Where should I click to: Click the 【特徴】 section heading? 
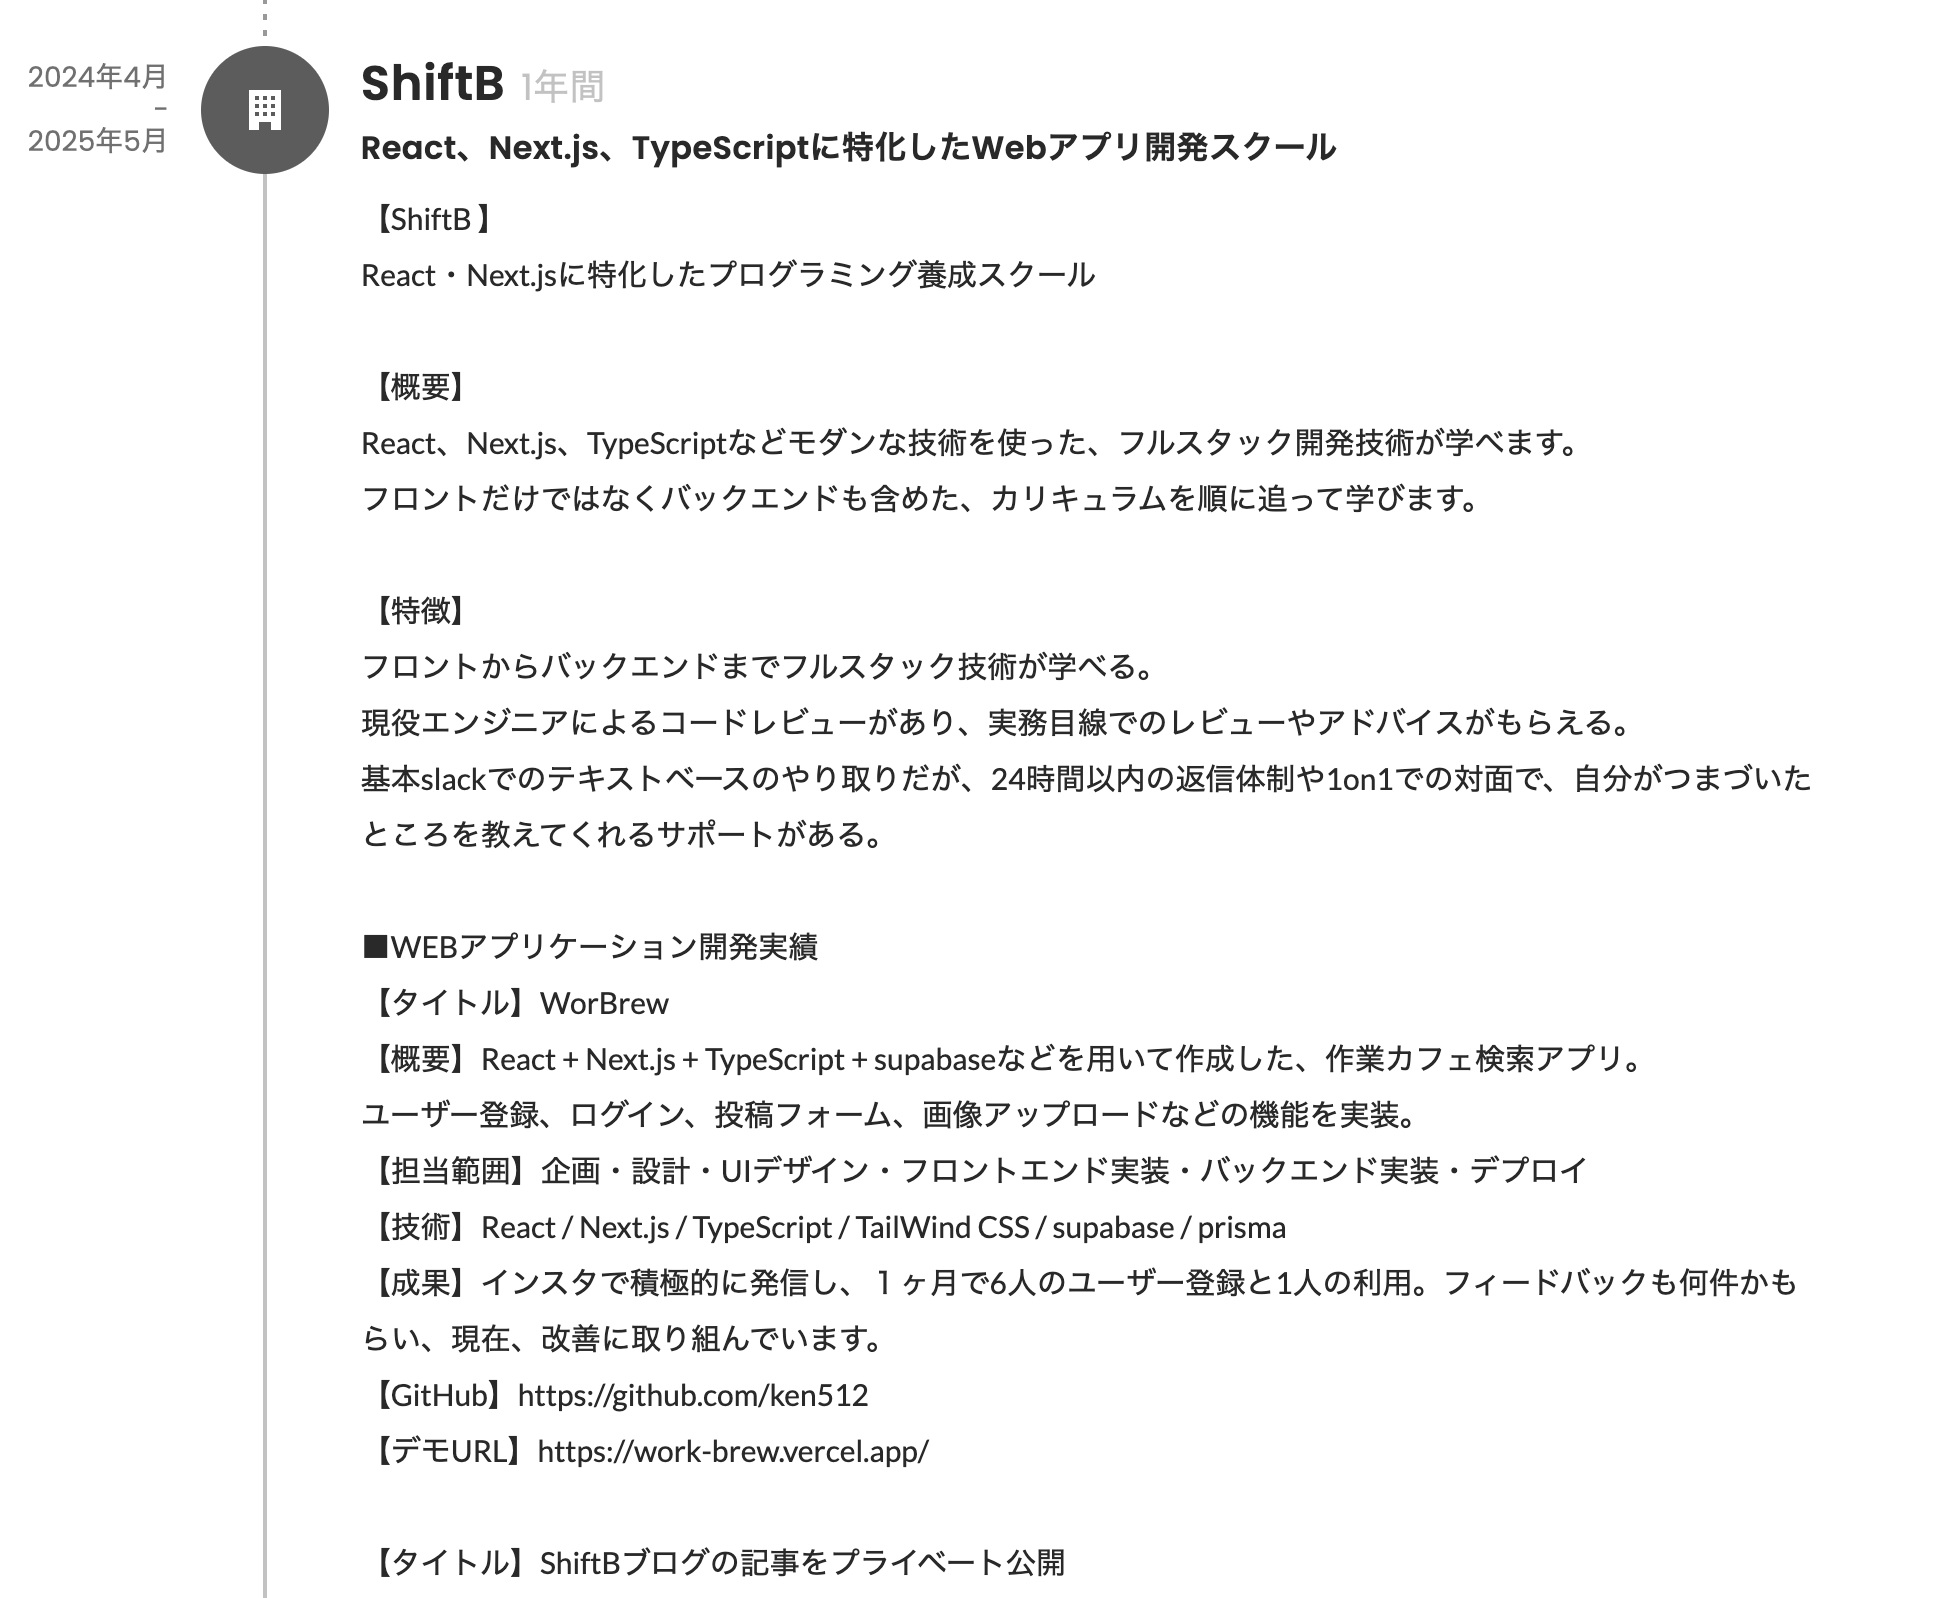coord(419,611)
